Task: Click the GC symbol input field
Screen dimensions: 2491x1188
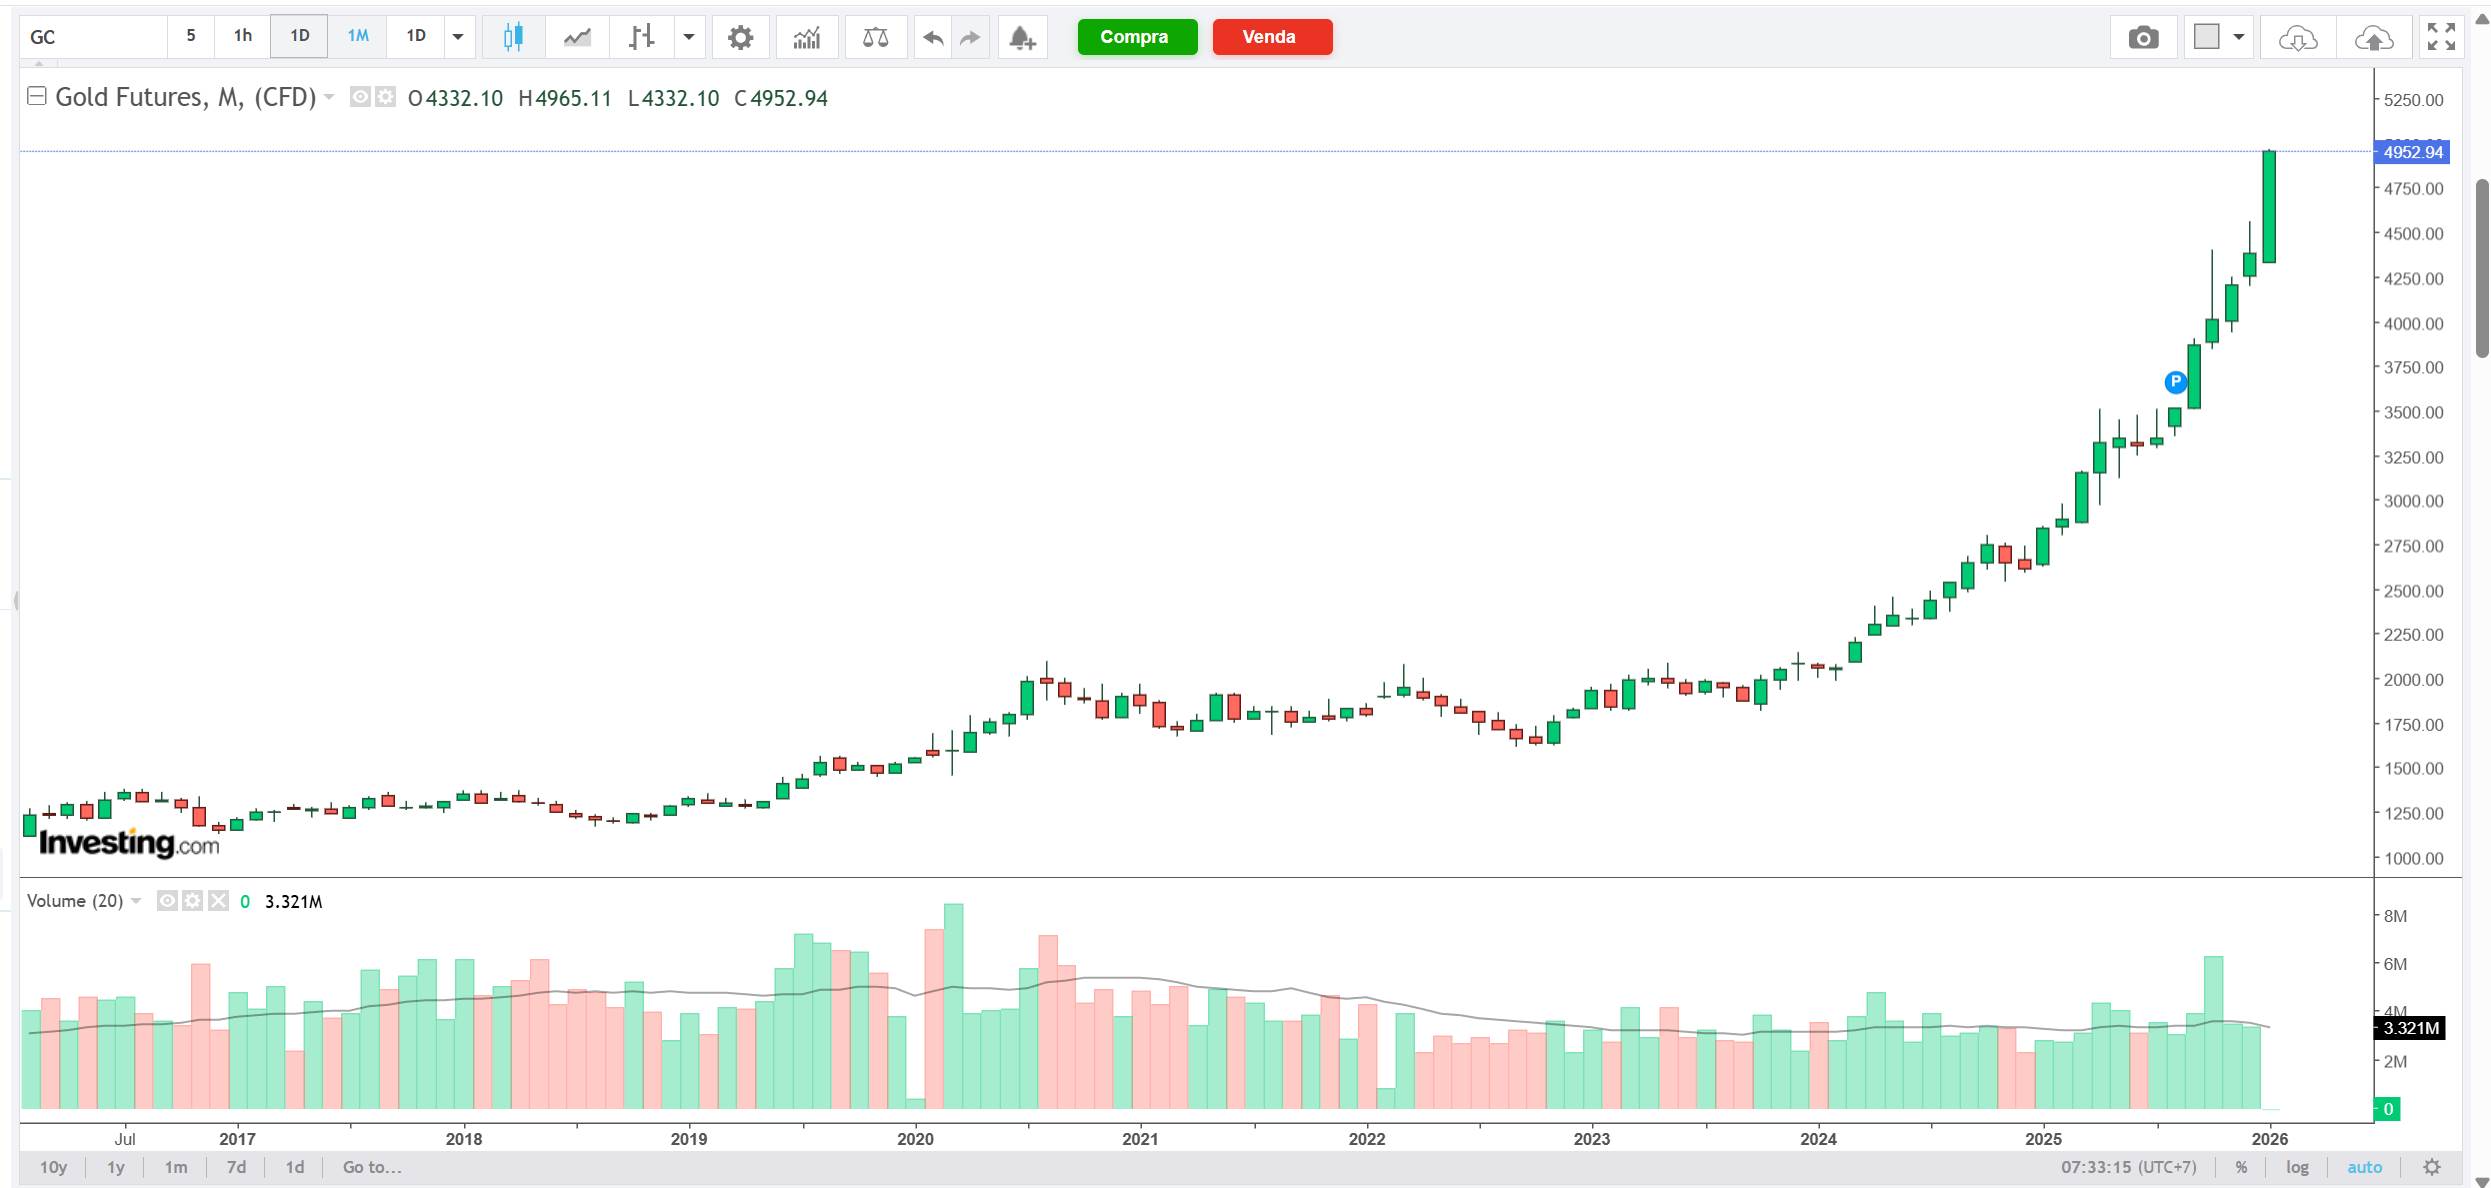Action: coord(92,37)
